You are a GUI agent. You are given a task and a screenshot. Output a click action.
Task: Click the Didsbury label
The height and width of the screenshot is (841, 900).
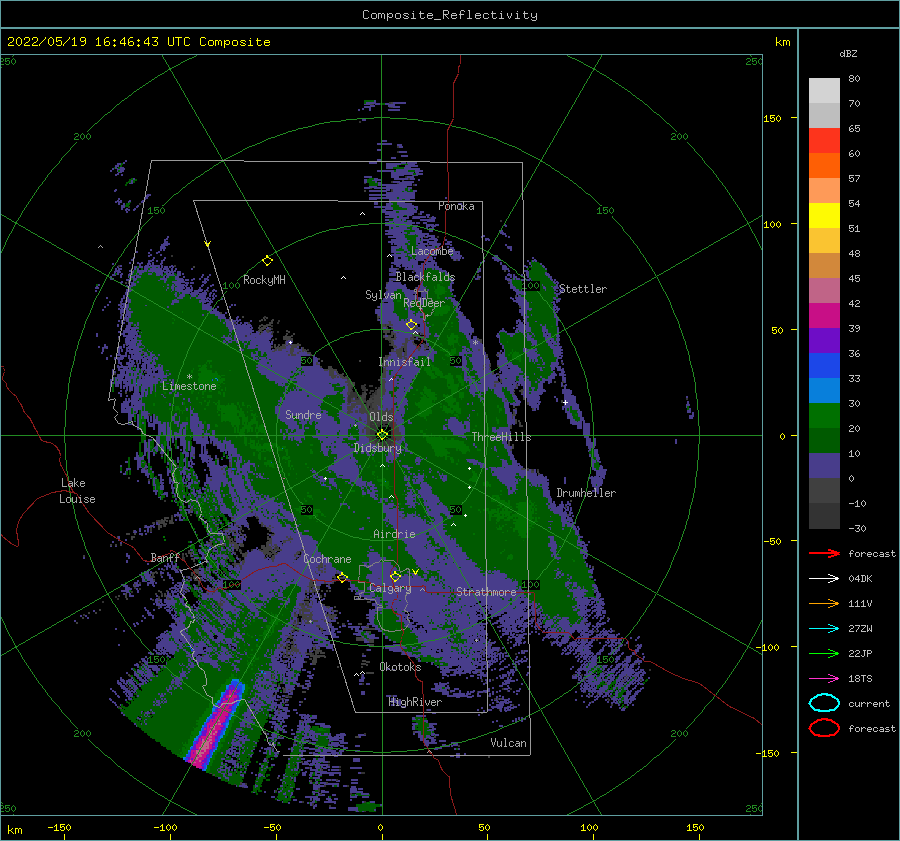click(x=377, y=448)
